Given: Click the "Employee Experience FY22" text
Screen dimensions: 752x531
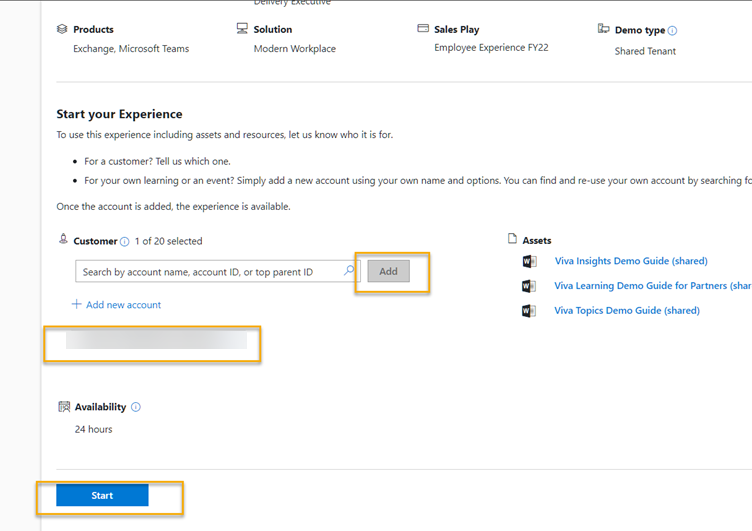Looking at the screenshot, I should [x=491, y=47].
